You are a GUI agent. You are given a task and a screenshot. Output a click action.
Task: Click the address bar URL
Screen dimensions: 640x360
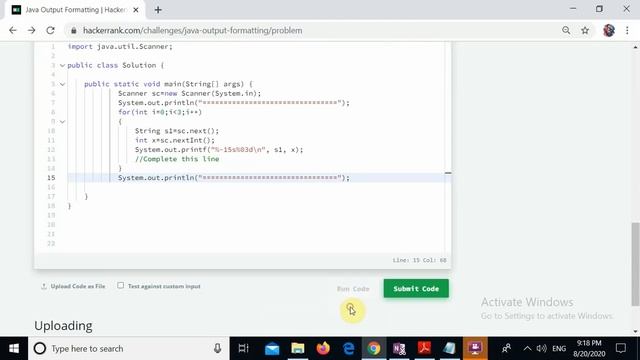tap(193, 31)
